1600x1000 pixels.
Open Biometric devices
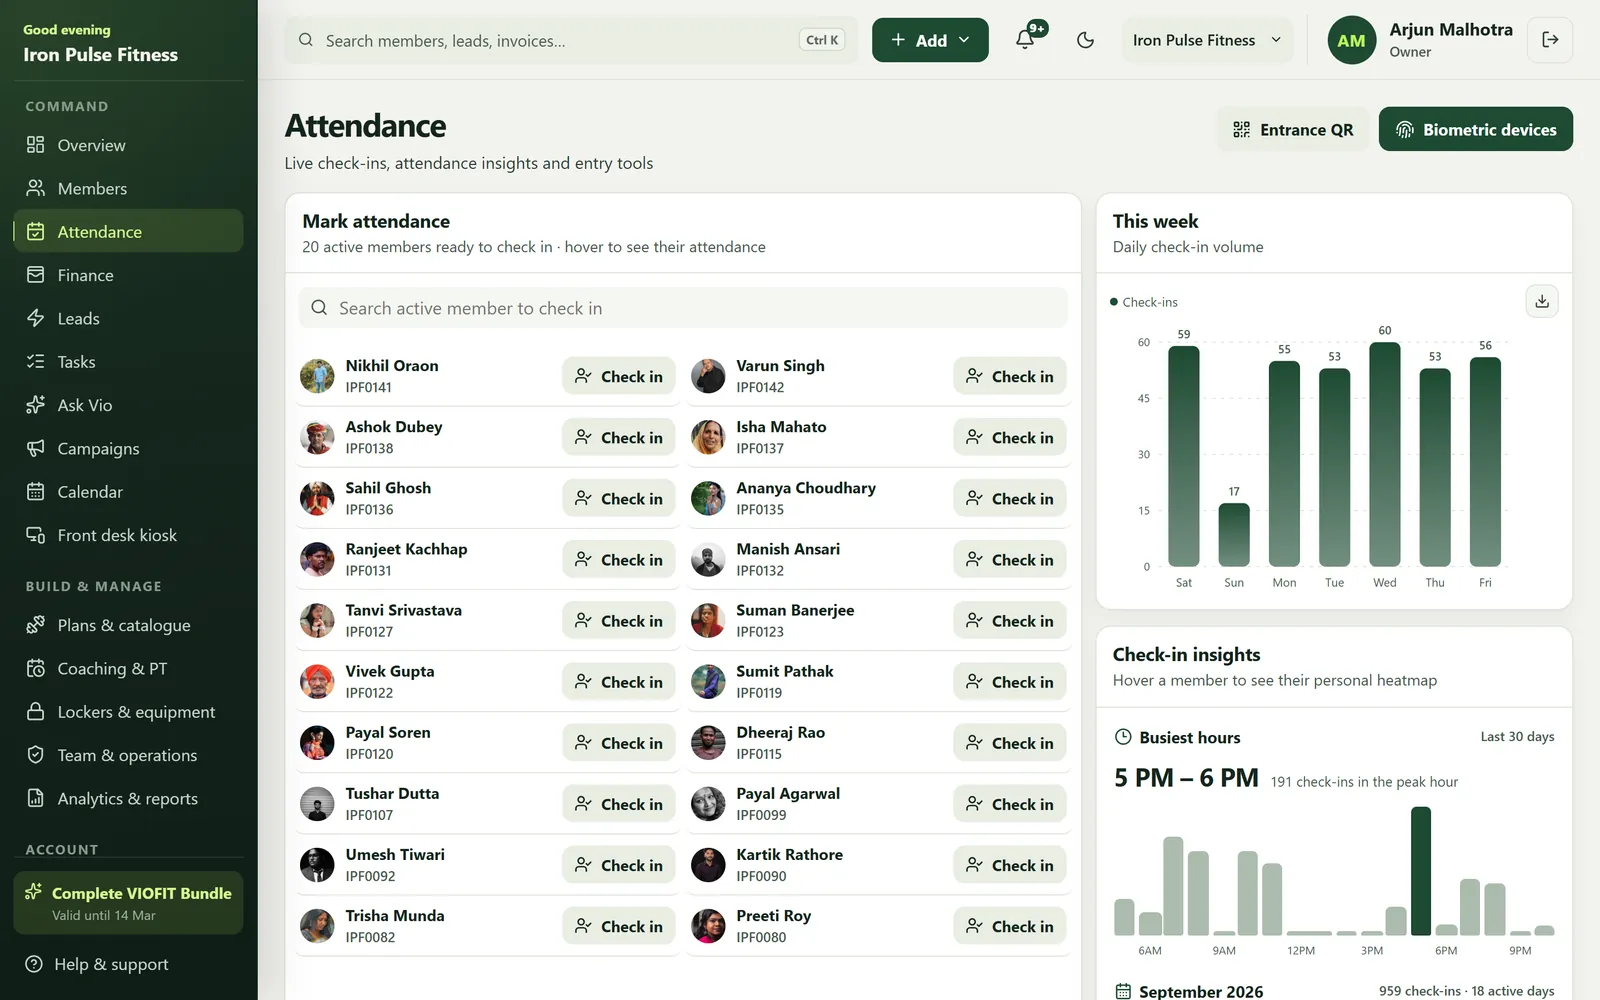coord(1475,130)
